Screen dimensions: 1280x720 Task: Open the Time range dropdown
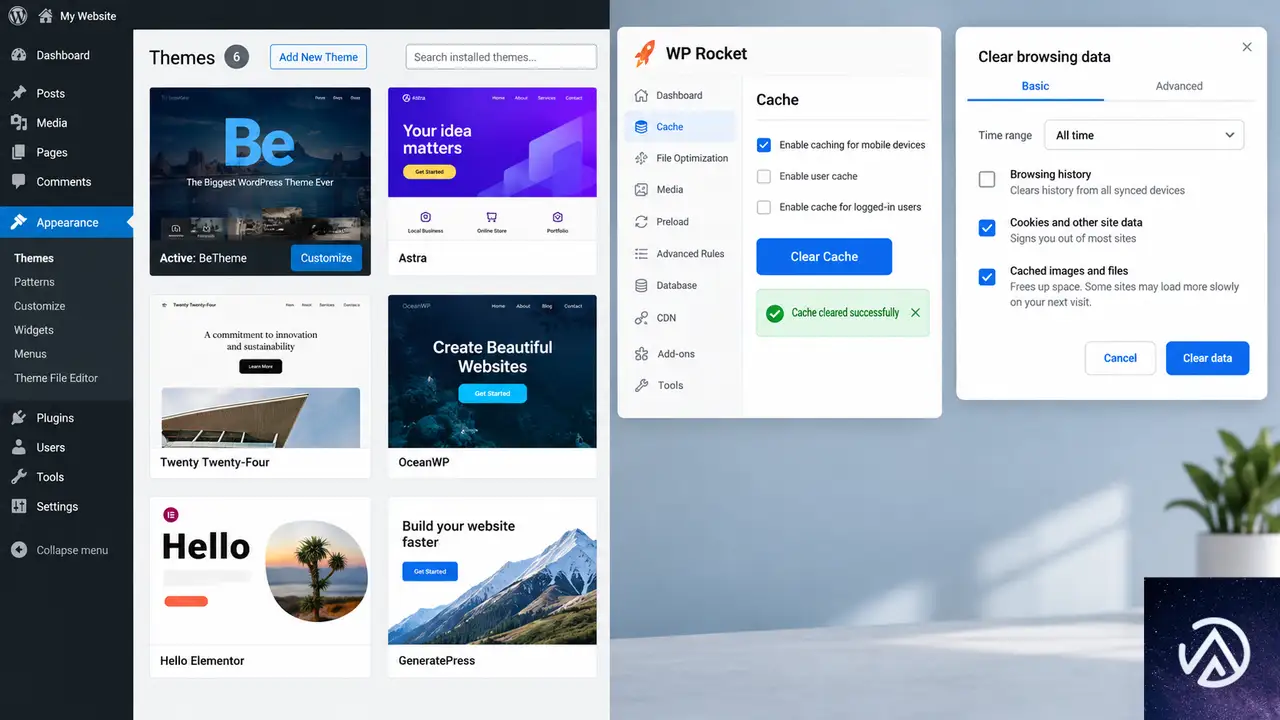1144,135
